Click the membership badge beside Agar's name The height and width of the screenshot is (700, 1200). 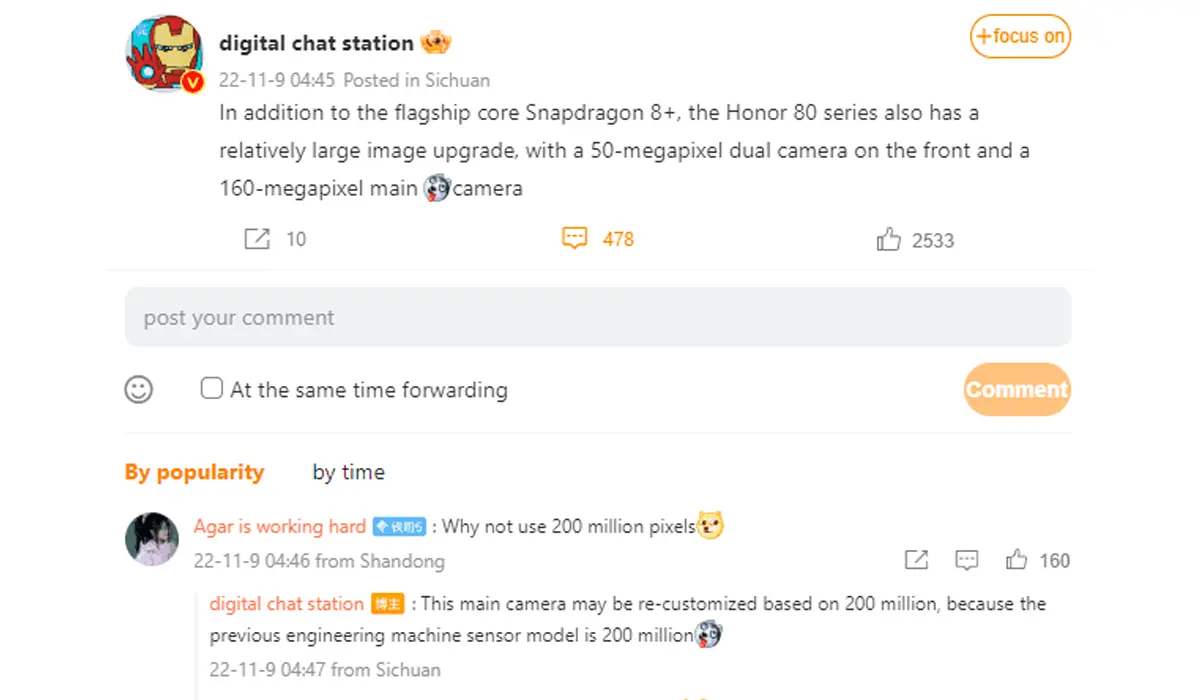397,525
